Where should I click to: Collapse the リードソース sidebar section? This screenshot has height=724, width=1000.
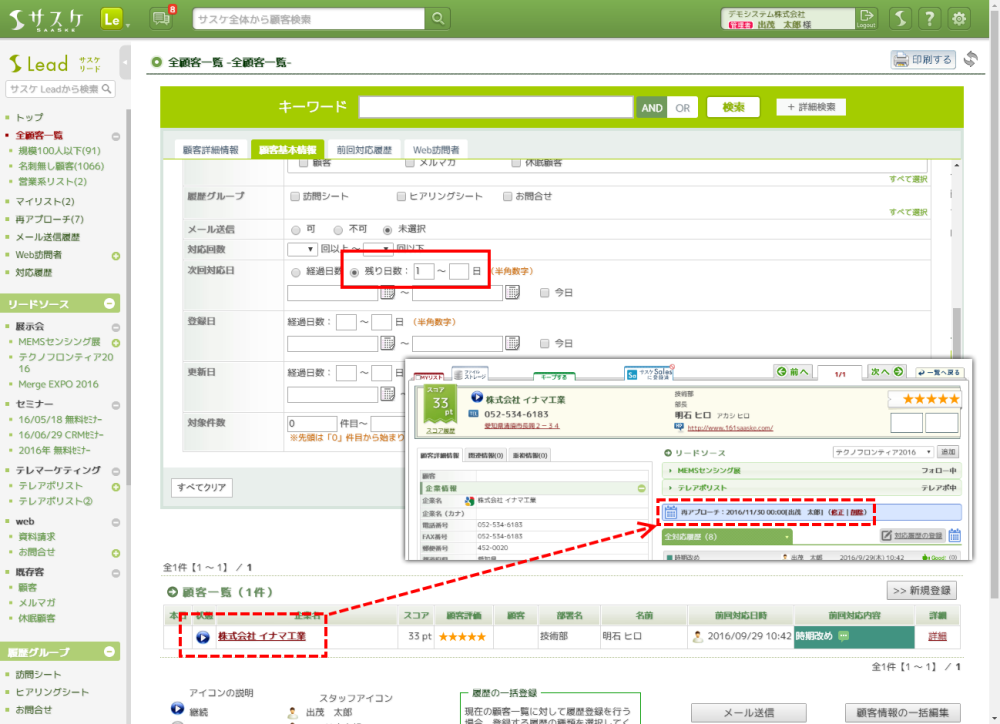(x=110, y=304)
